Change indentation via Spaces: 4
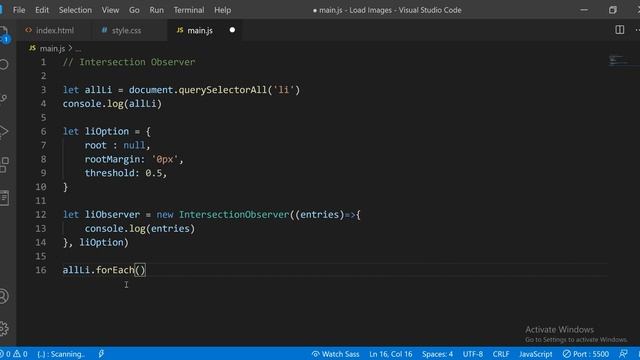Screen dimensions: 640x360 coord(437,354)
